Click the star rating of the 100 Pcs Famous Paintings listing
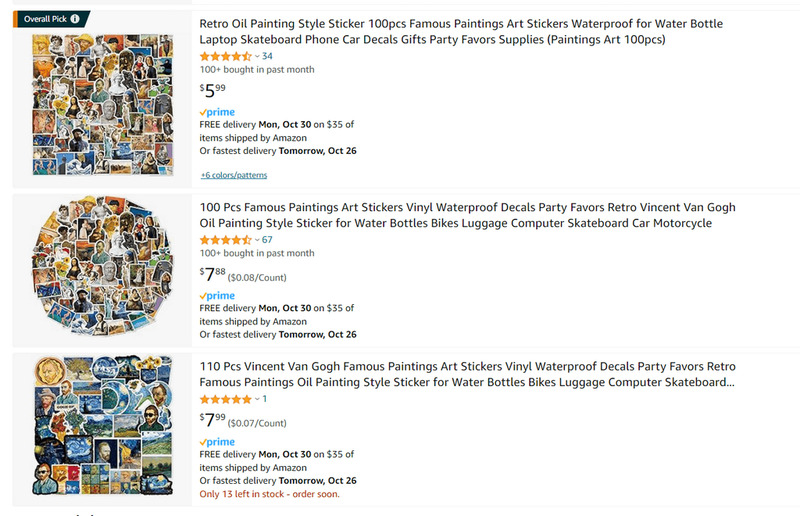The height and width of the screenshot is (516, 800). 226,240
